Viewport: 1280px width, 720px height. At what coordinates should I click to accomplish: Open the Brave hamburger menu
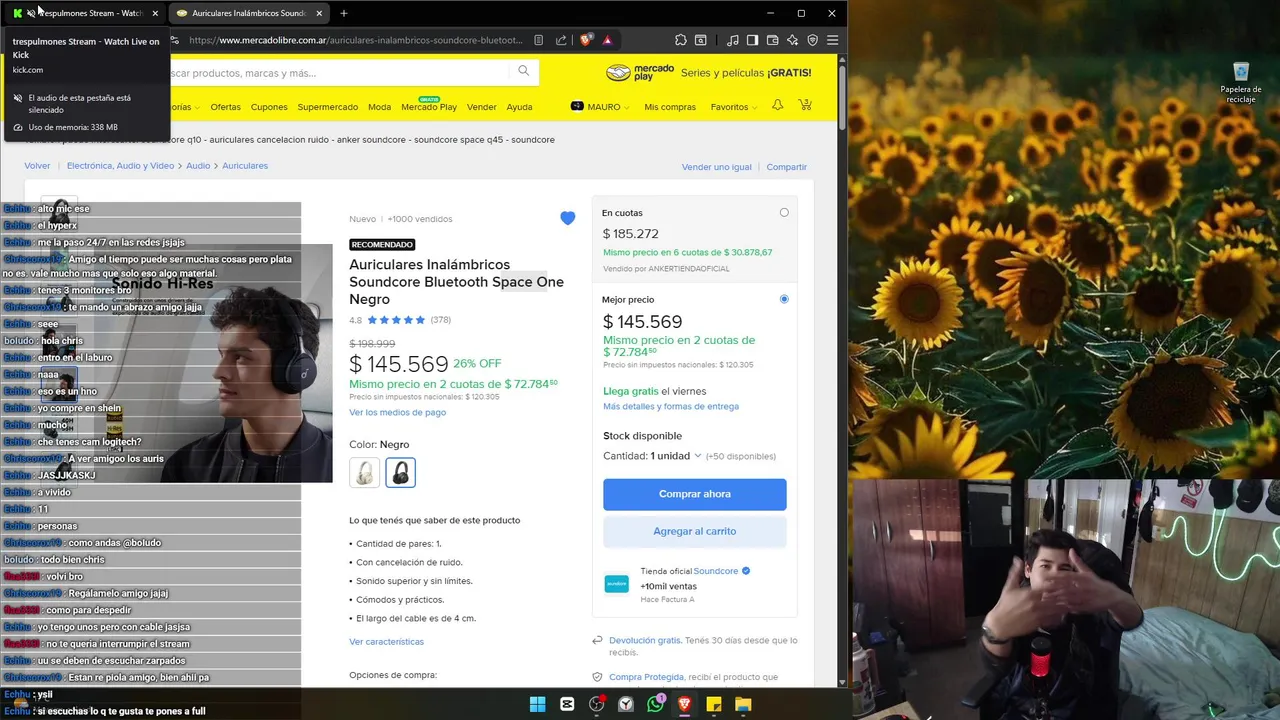pyautogui.click(x=832, y=40)
